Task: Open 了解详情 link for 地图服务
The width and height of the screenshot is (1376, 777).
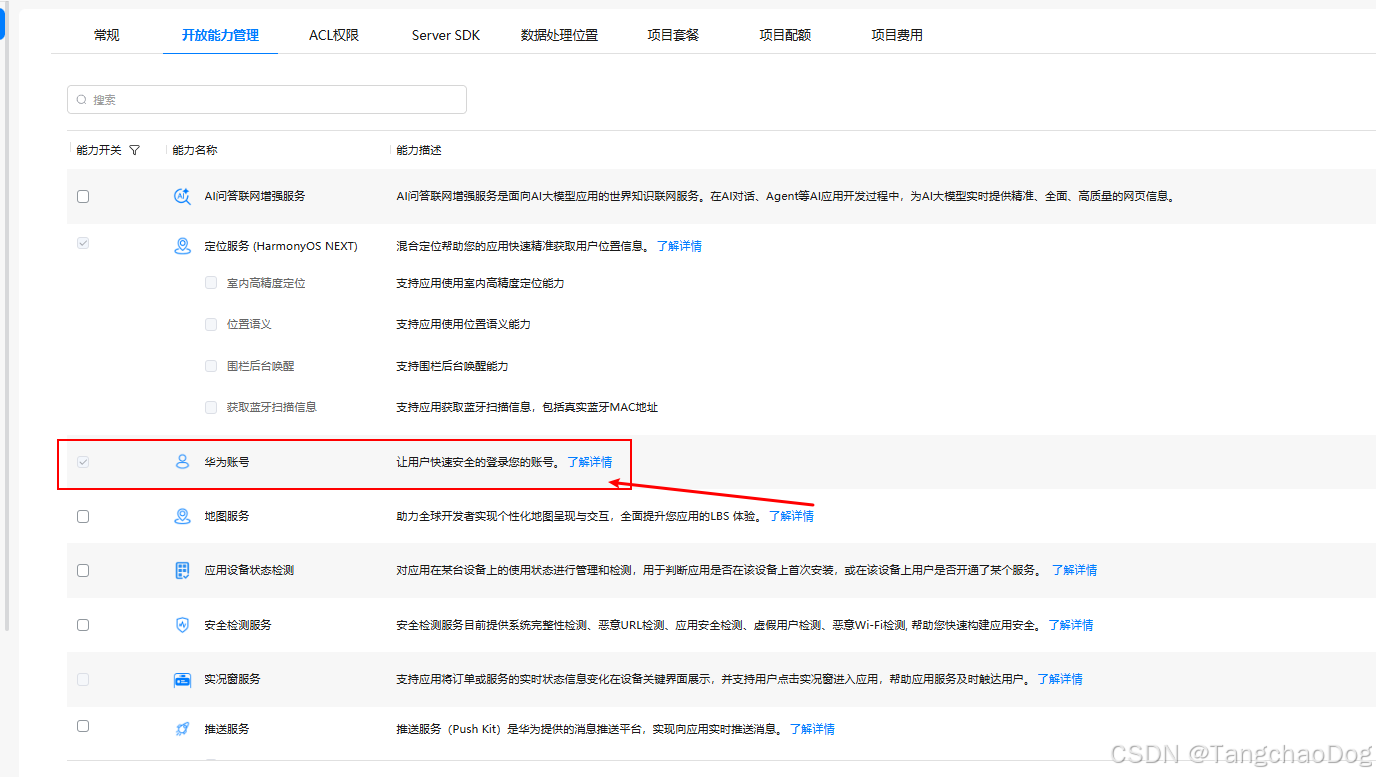Action: [x=791, y=516]
